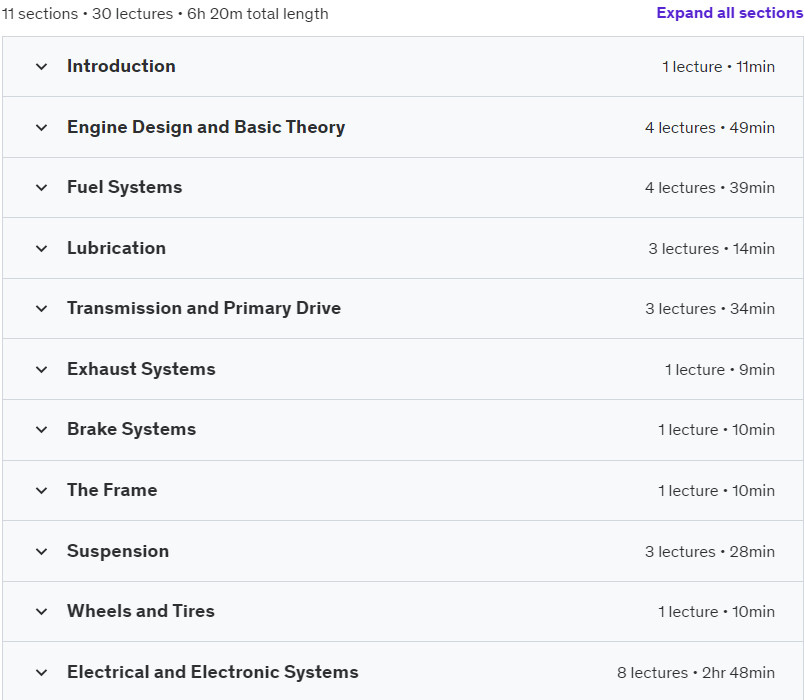Expand Engine Design and Basic Theory chevron
The width and height of the screenshot is (804, 700).
[x=42, y=127]
